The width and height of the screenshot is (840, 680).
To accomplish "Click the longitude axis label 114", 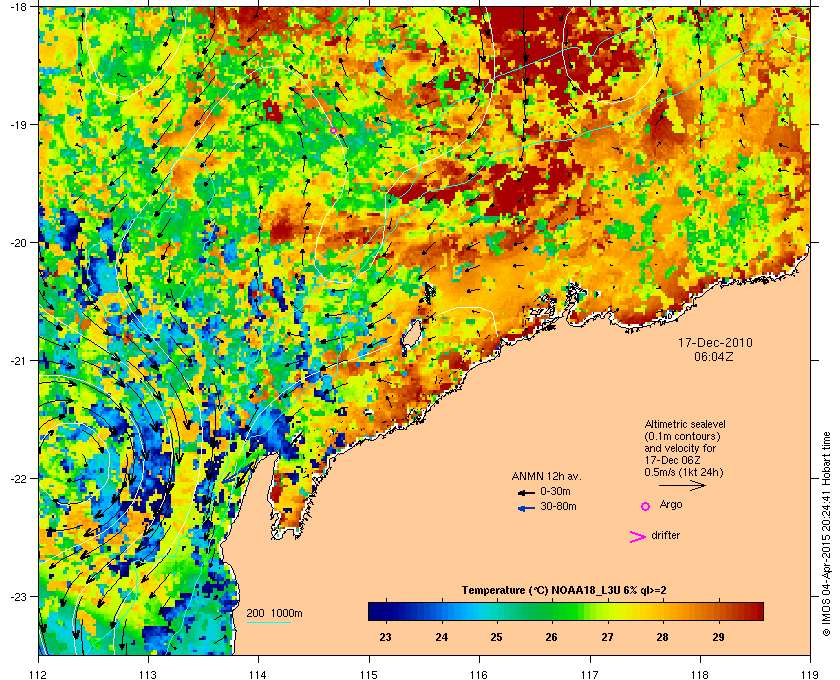I will [258, 674].
